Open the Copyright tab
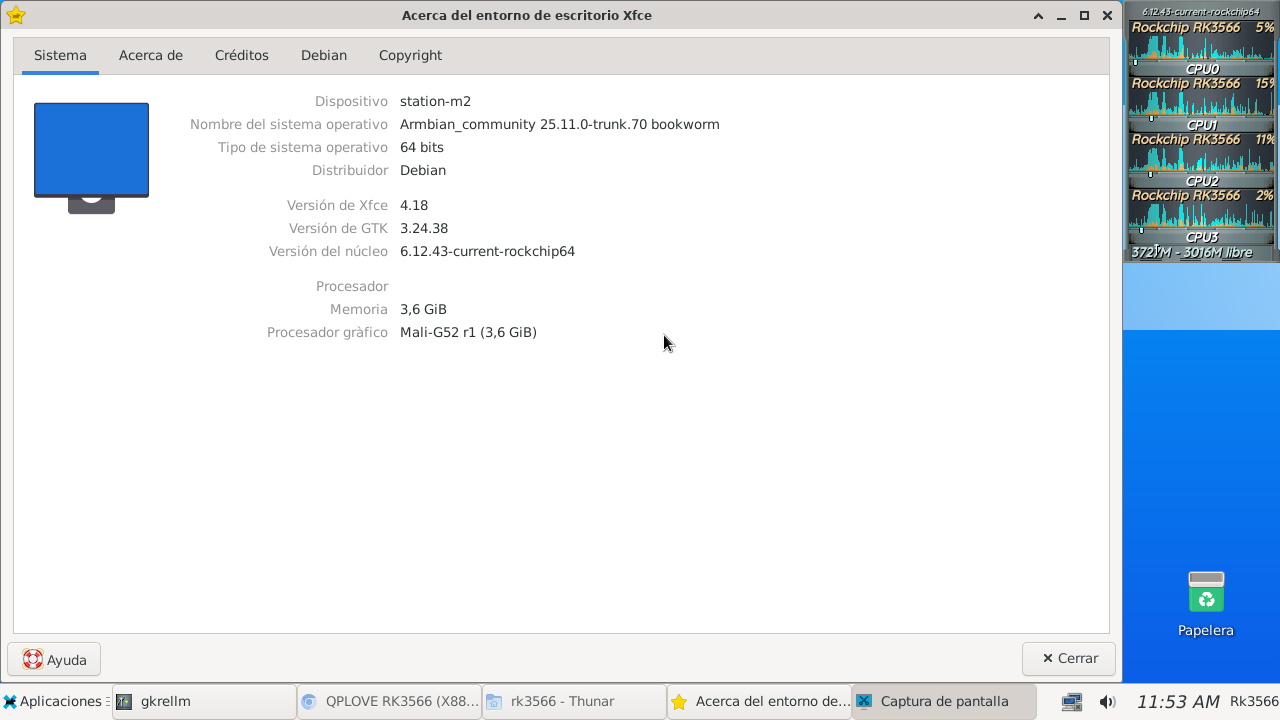This screenshot has width=1280, height=720. [410, 56]
